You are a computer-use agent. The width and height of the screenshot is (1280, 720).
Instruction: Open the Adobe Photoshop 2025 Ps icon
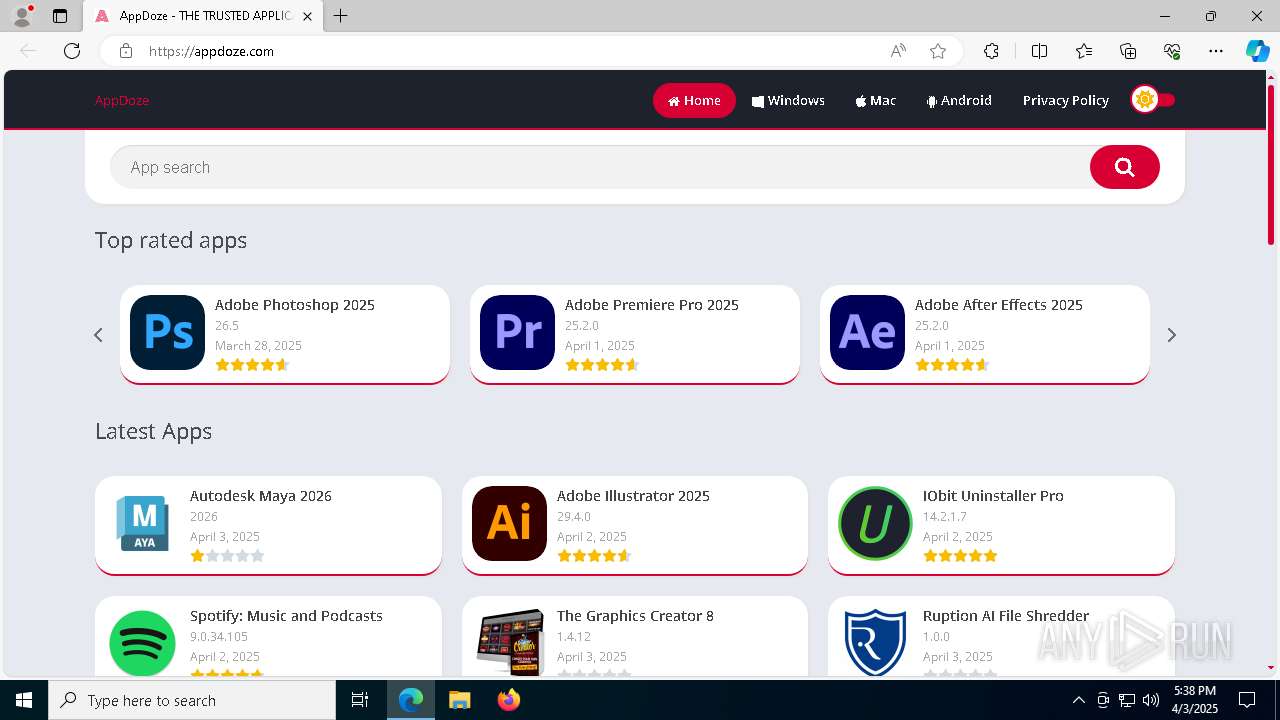[167, 332]
